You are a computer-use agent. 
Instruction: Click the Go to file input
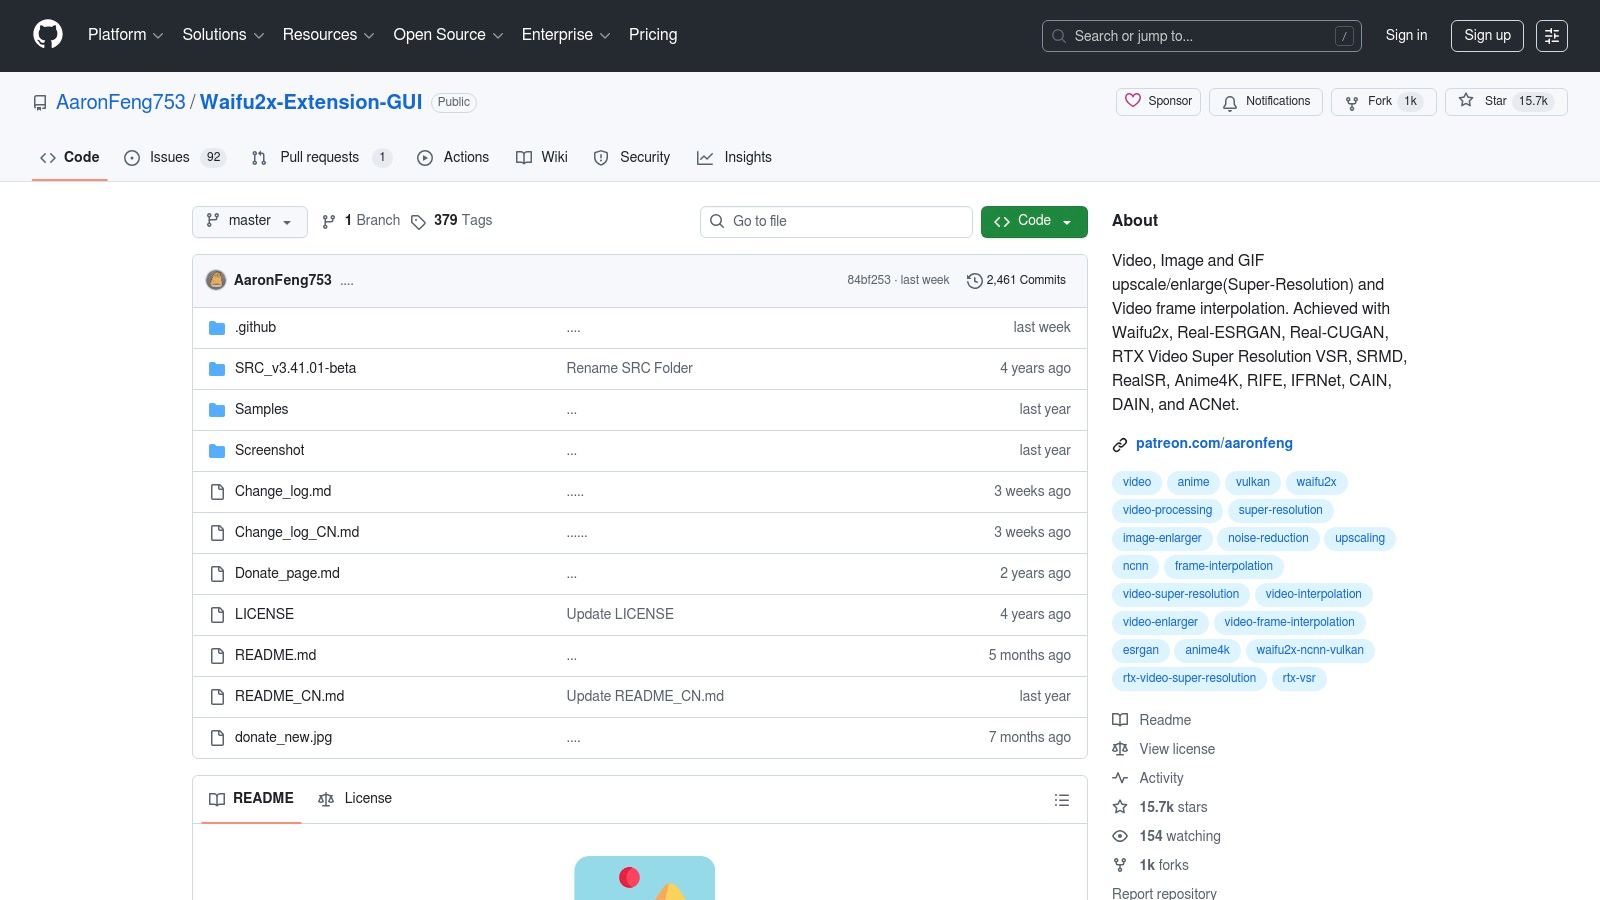[x=836, y=221]
